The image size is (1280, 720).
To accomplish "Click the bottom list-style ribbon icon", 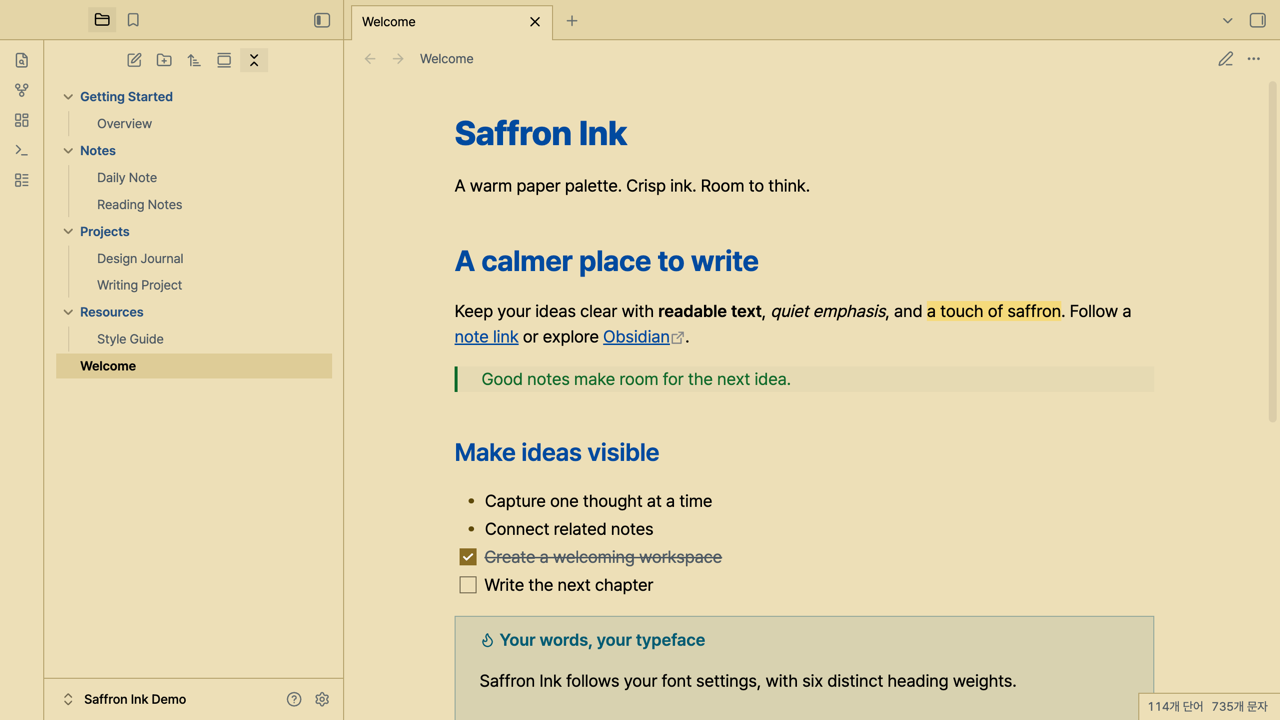I will pos(22,180).
